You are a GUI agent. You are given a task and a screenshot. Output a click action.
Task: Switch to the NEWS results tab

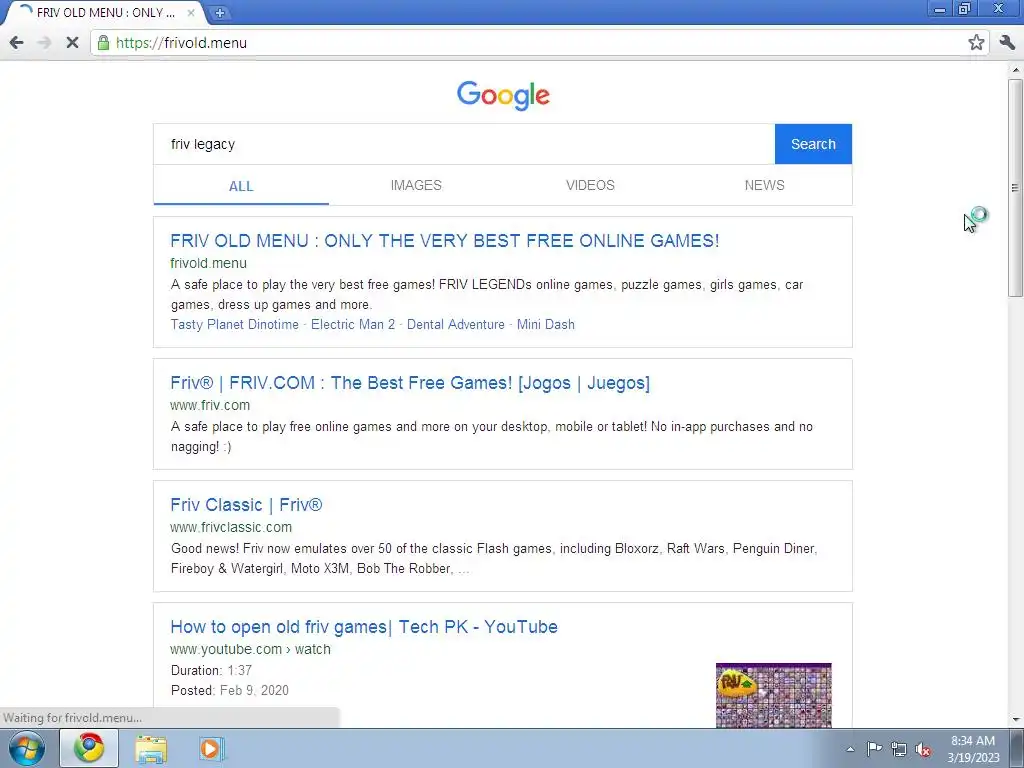click(765, 185)
